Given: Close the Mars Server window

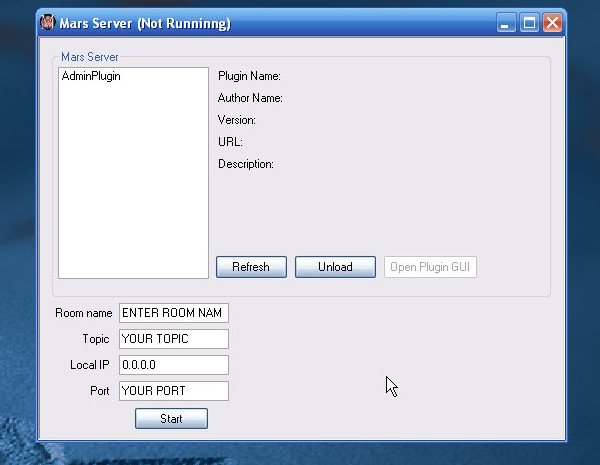Looking at the screenshot, I should pos(552,22).
